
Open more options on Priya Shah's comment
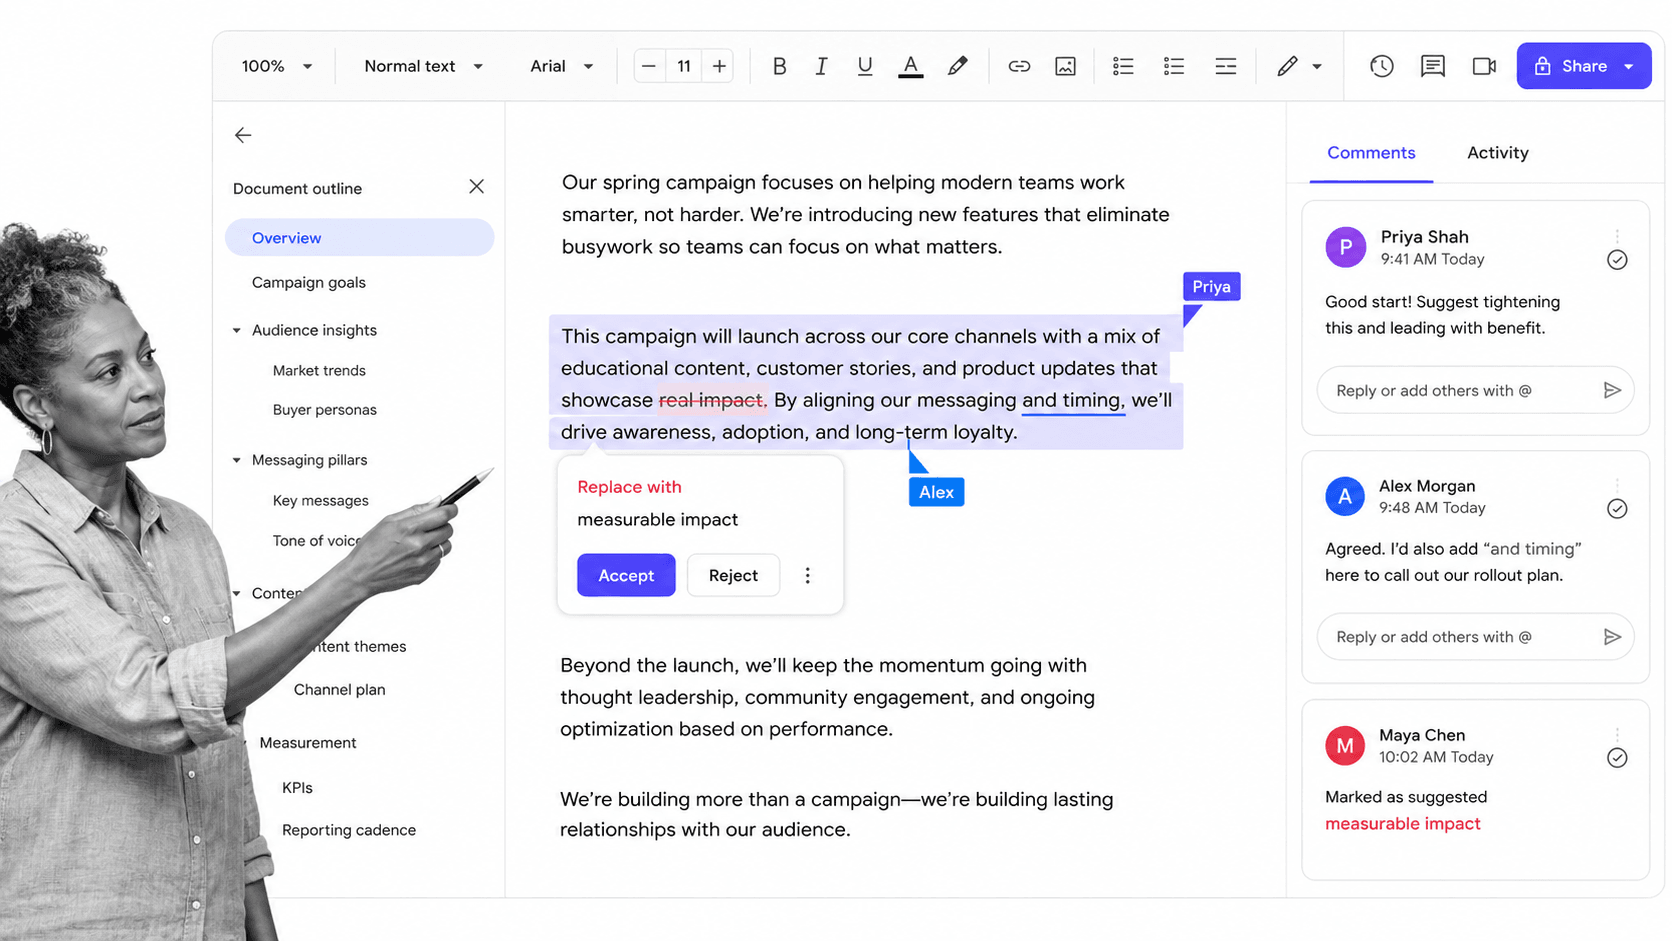(1617, 236)
